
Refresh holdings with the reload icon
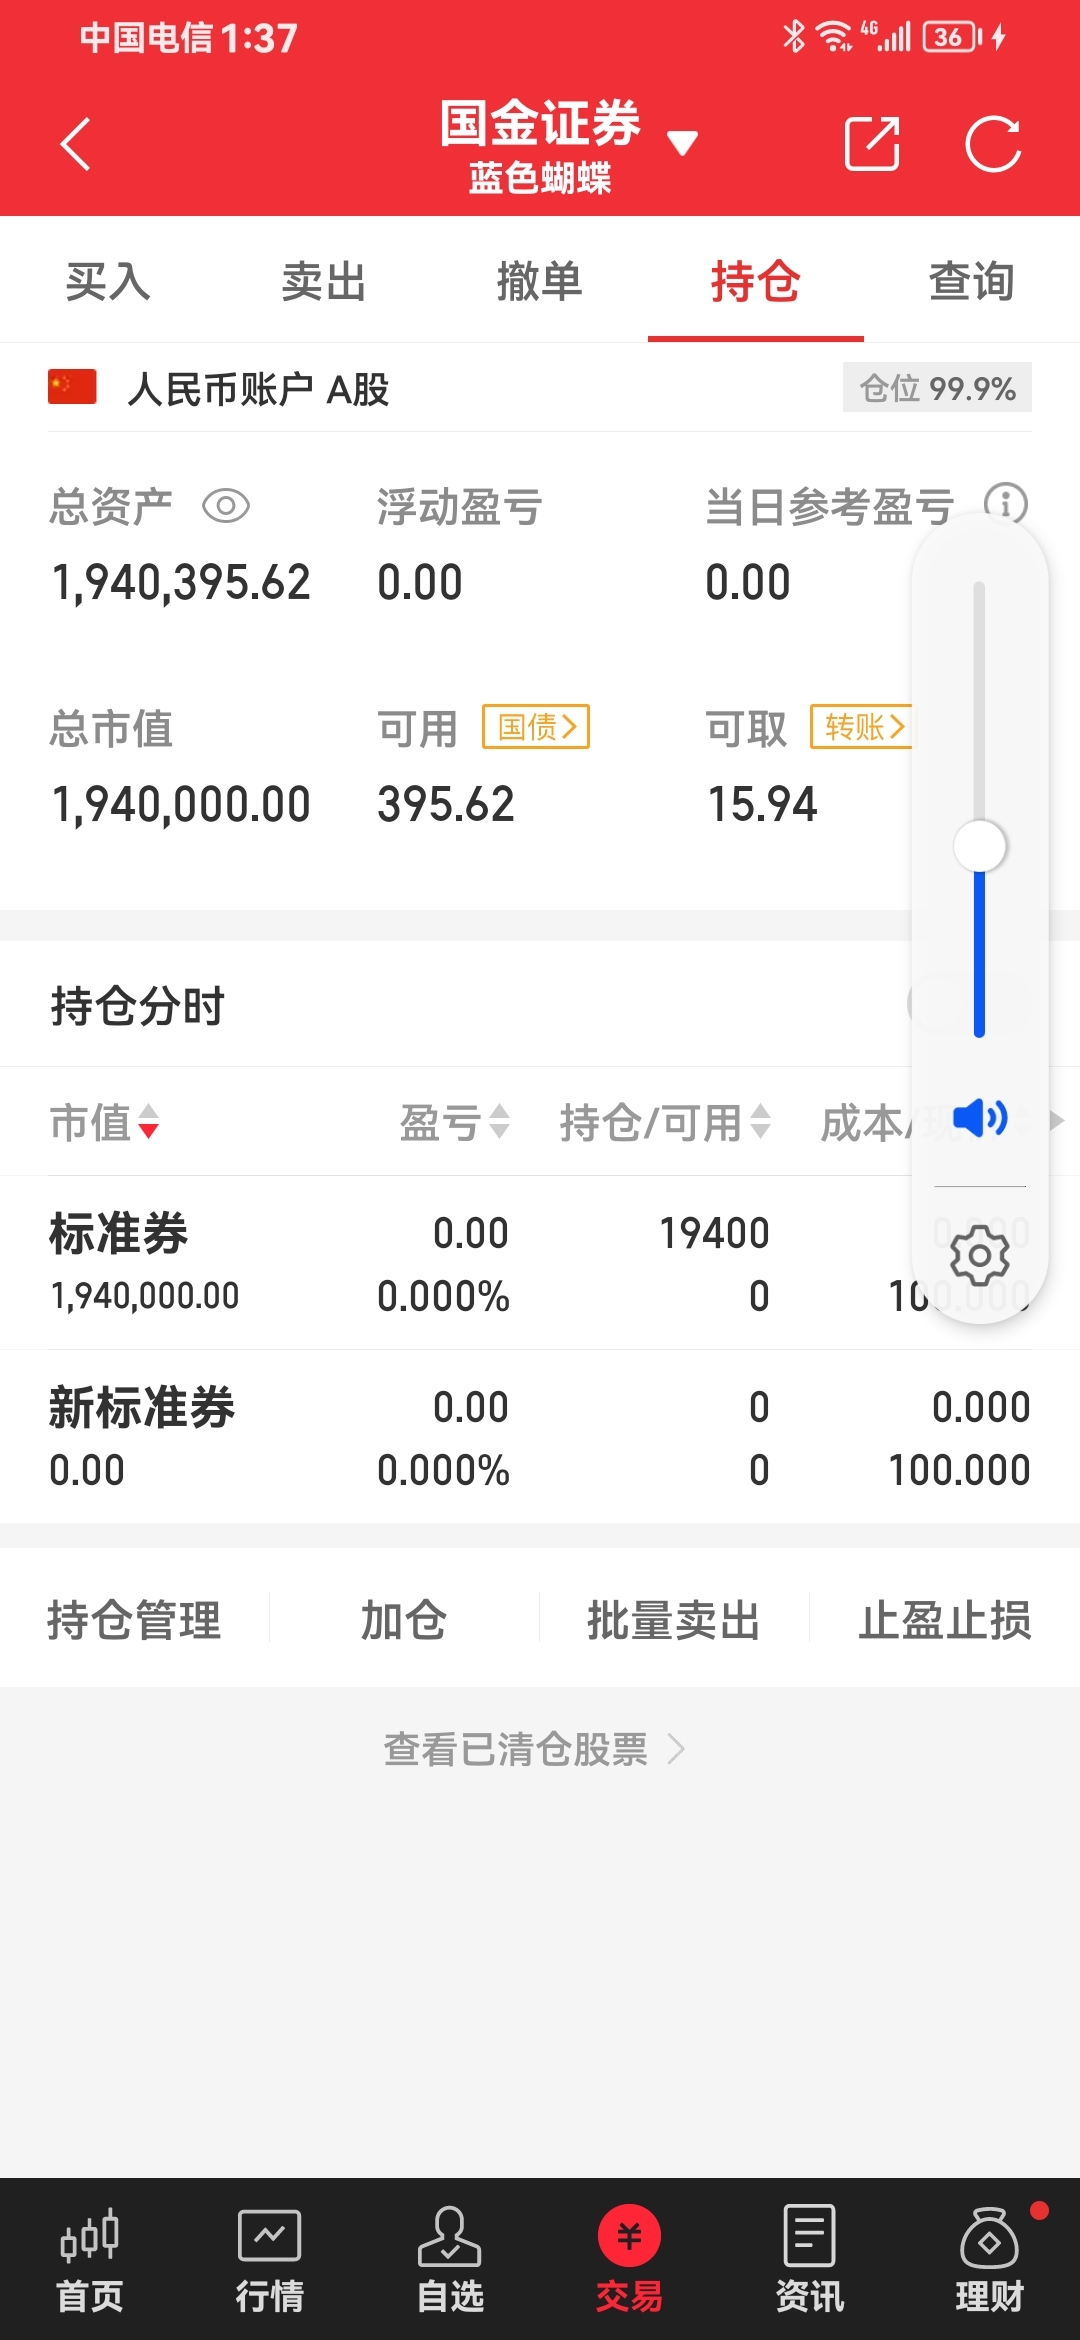pyautogui.click(x=993, y=144)
